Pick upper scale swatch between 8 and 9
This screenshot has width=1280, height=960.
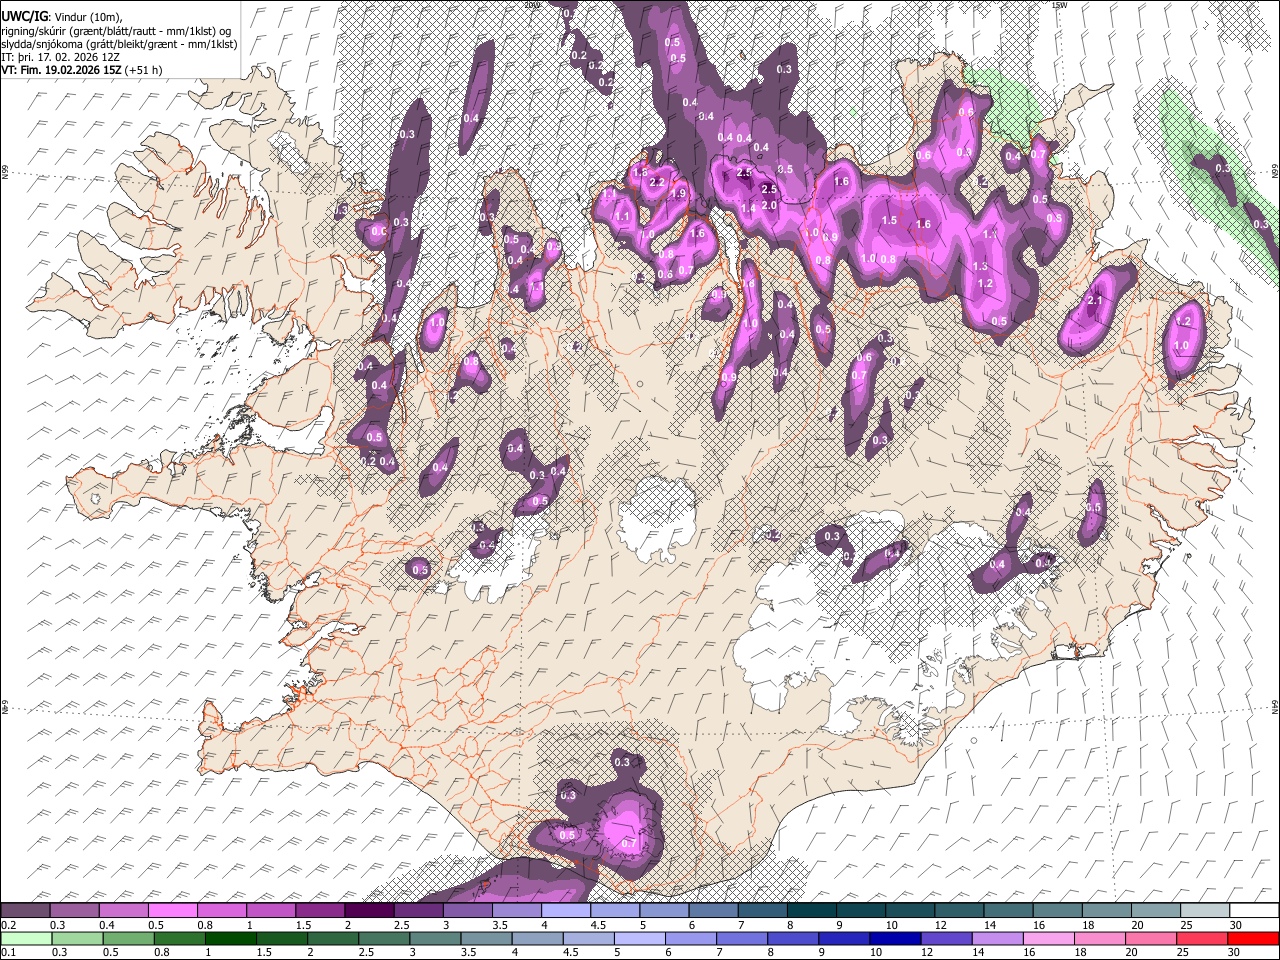click(811, 911)
